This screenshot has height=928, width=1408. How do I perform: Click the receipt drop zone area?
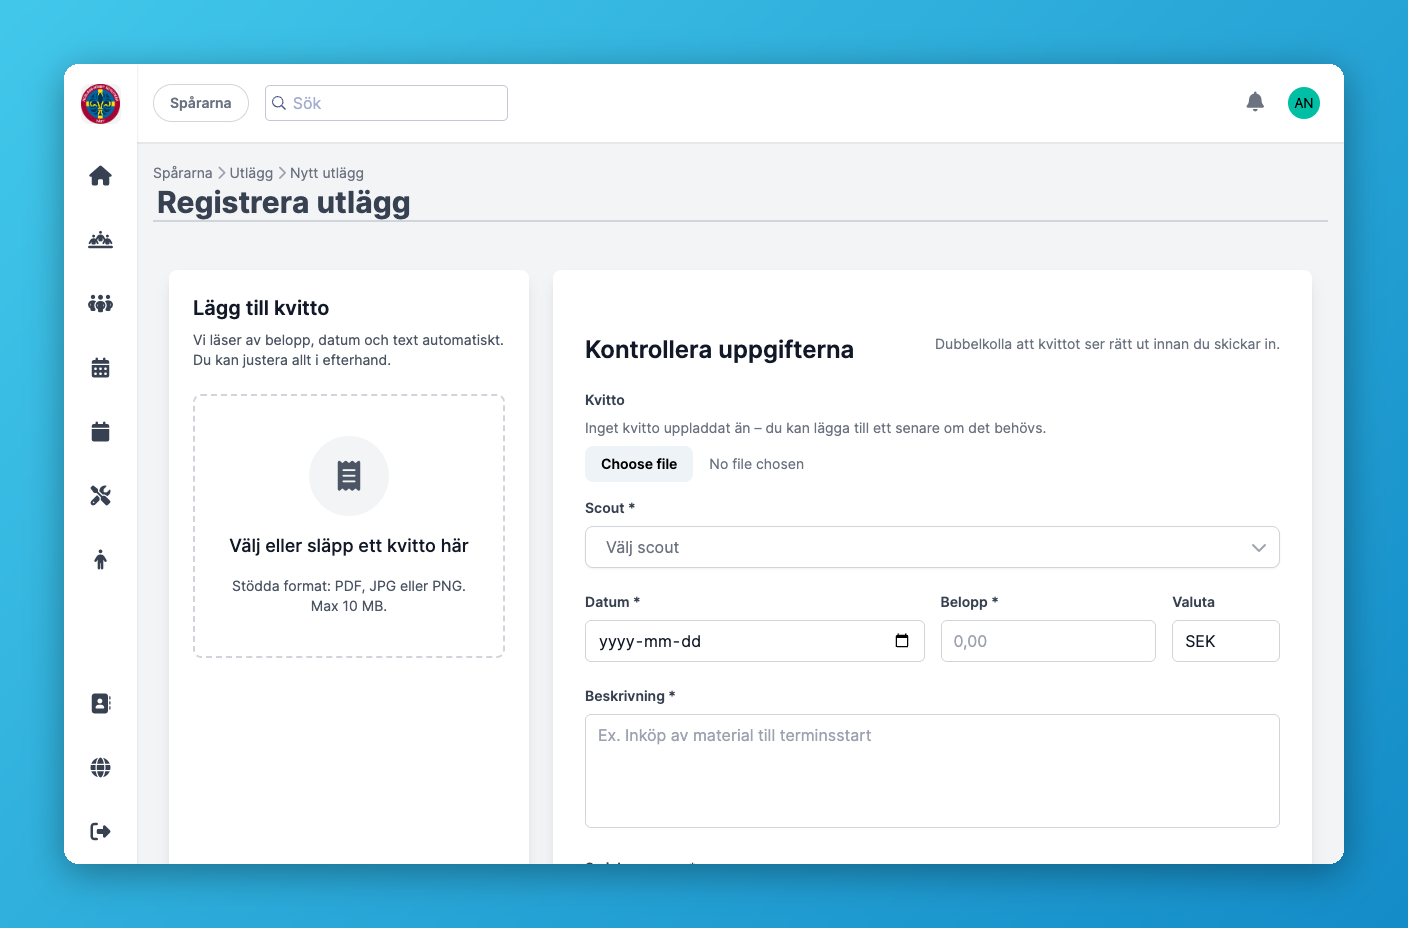pos(349,526)
